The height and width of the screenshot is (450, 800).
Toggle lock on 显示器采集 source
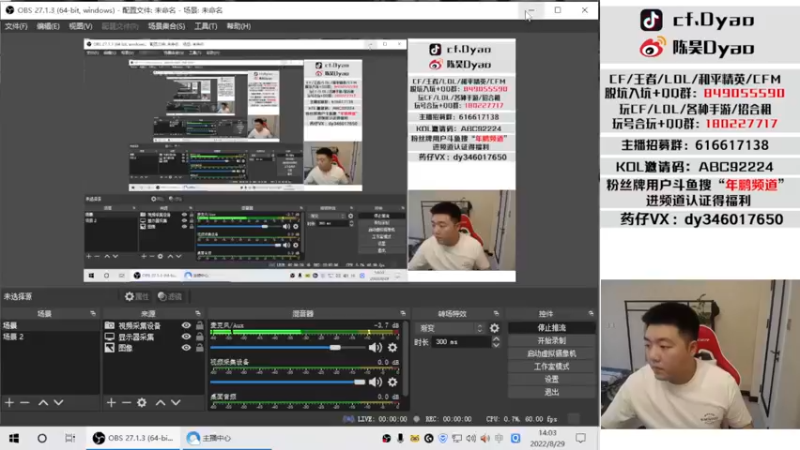pos(199,337)
